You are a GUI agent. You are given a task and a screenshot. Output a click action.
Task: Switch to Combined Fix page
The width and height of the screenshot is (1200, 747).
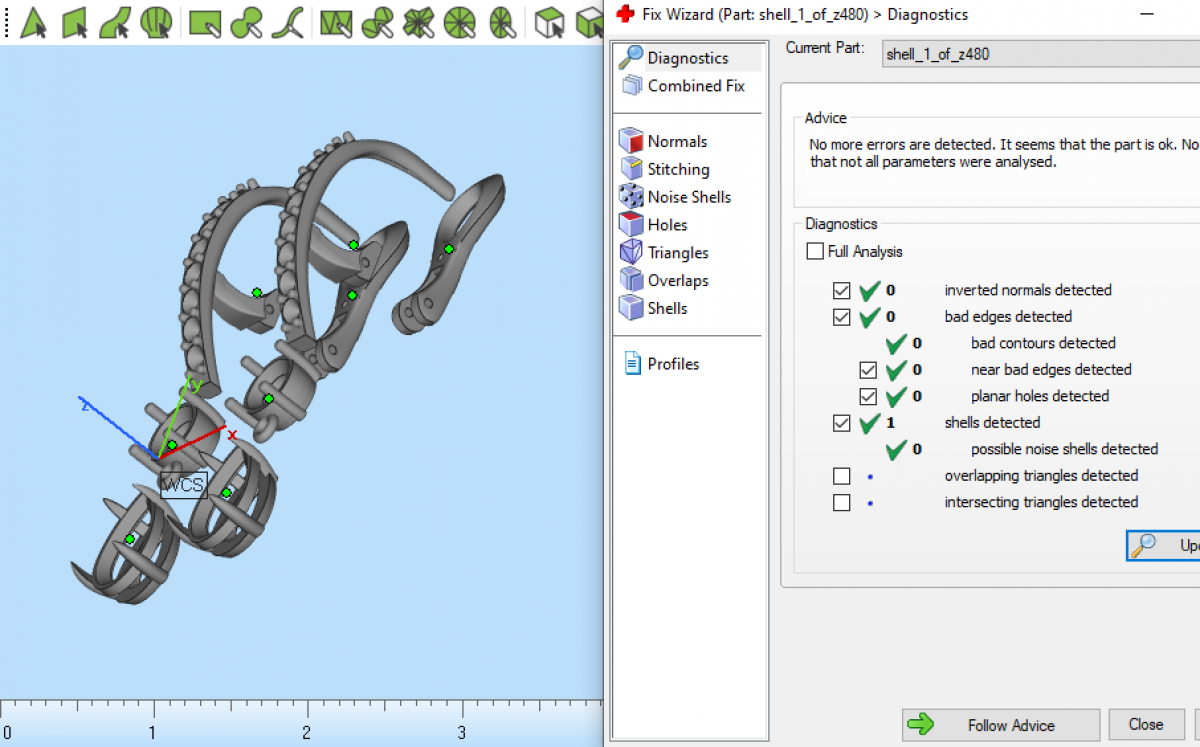pos(695,86)
